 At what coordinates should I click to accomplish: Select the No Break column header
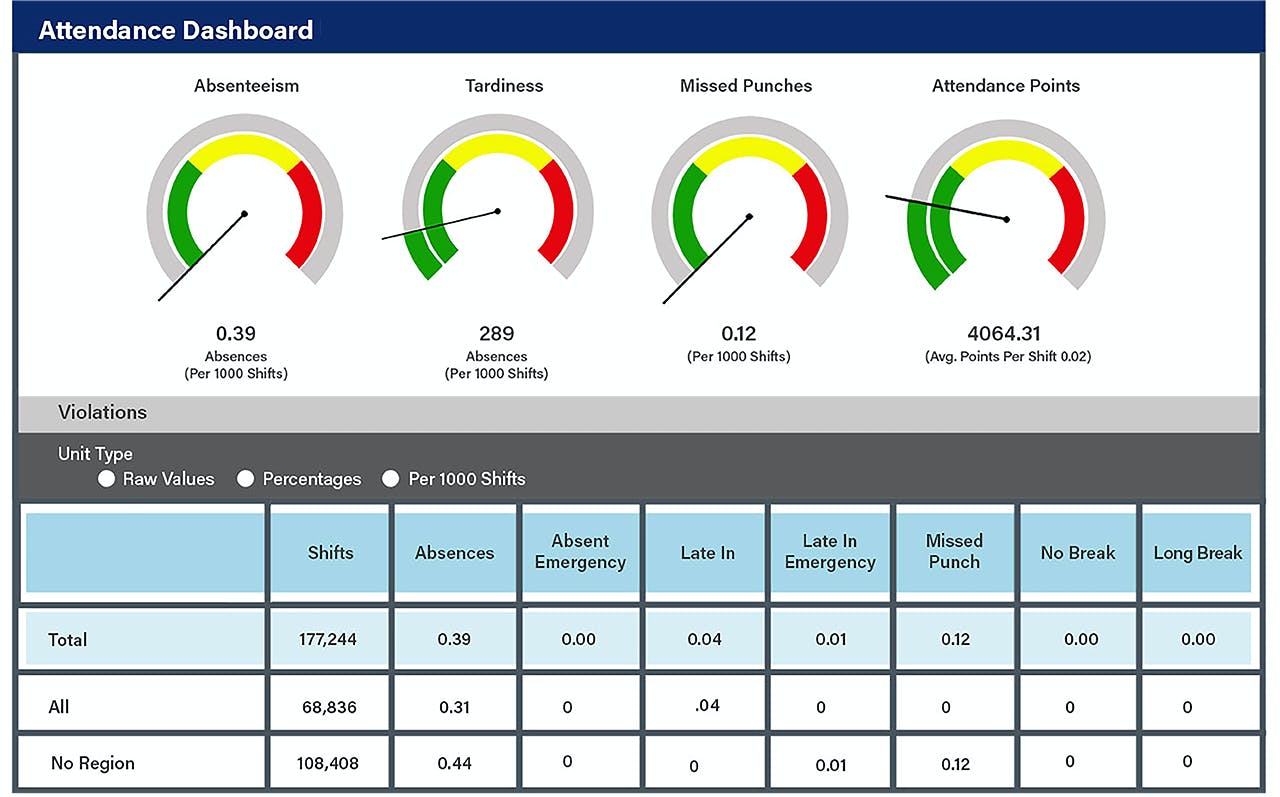(x=1078, y=553)
